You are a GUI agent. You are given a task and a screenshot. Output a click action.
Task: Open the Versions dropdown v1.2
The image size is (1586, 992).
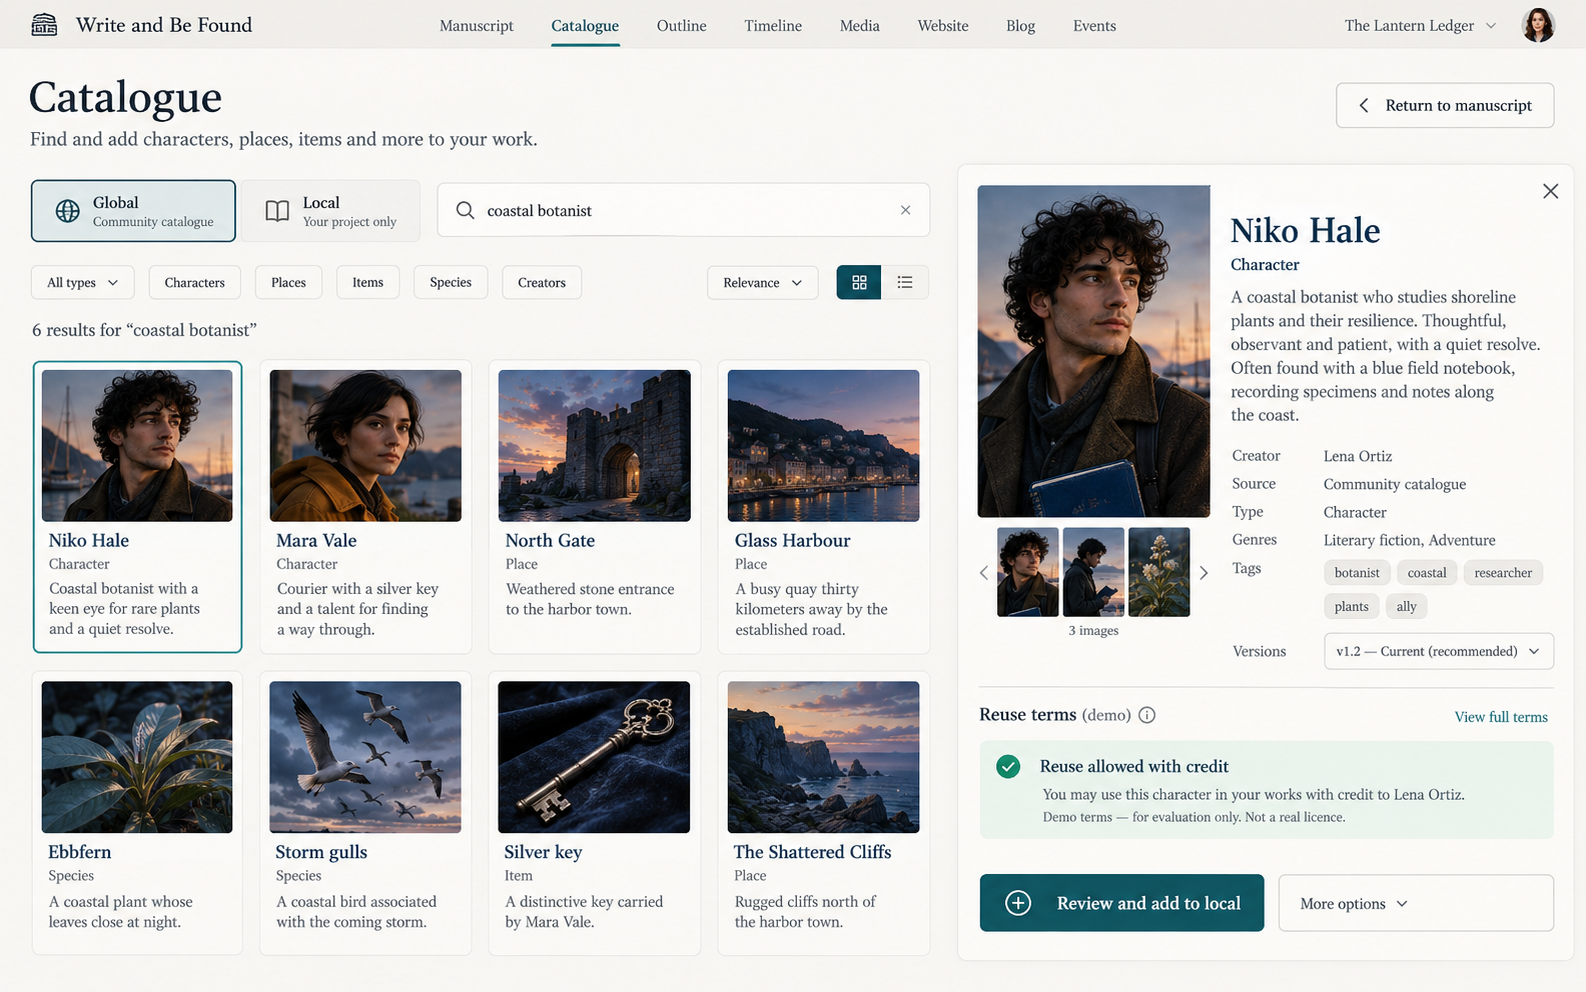click(1438, 651)
